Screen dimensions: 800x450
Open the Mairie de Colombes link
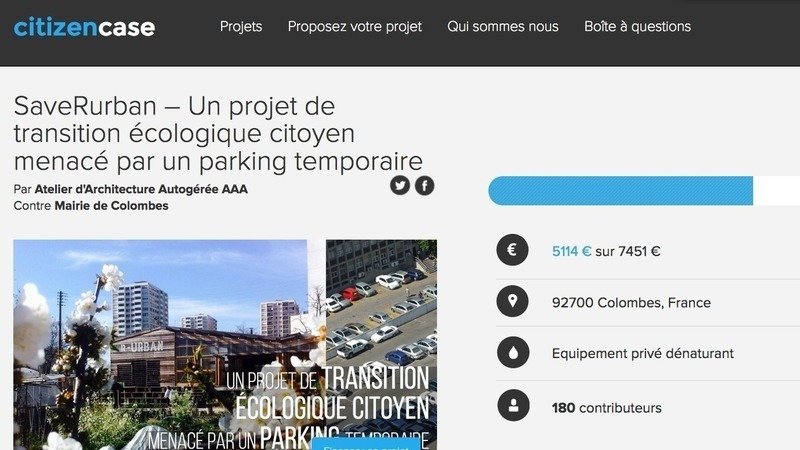pyautogui.click(x=111, y=206)
